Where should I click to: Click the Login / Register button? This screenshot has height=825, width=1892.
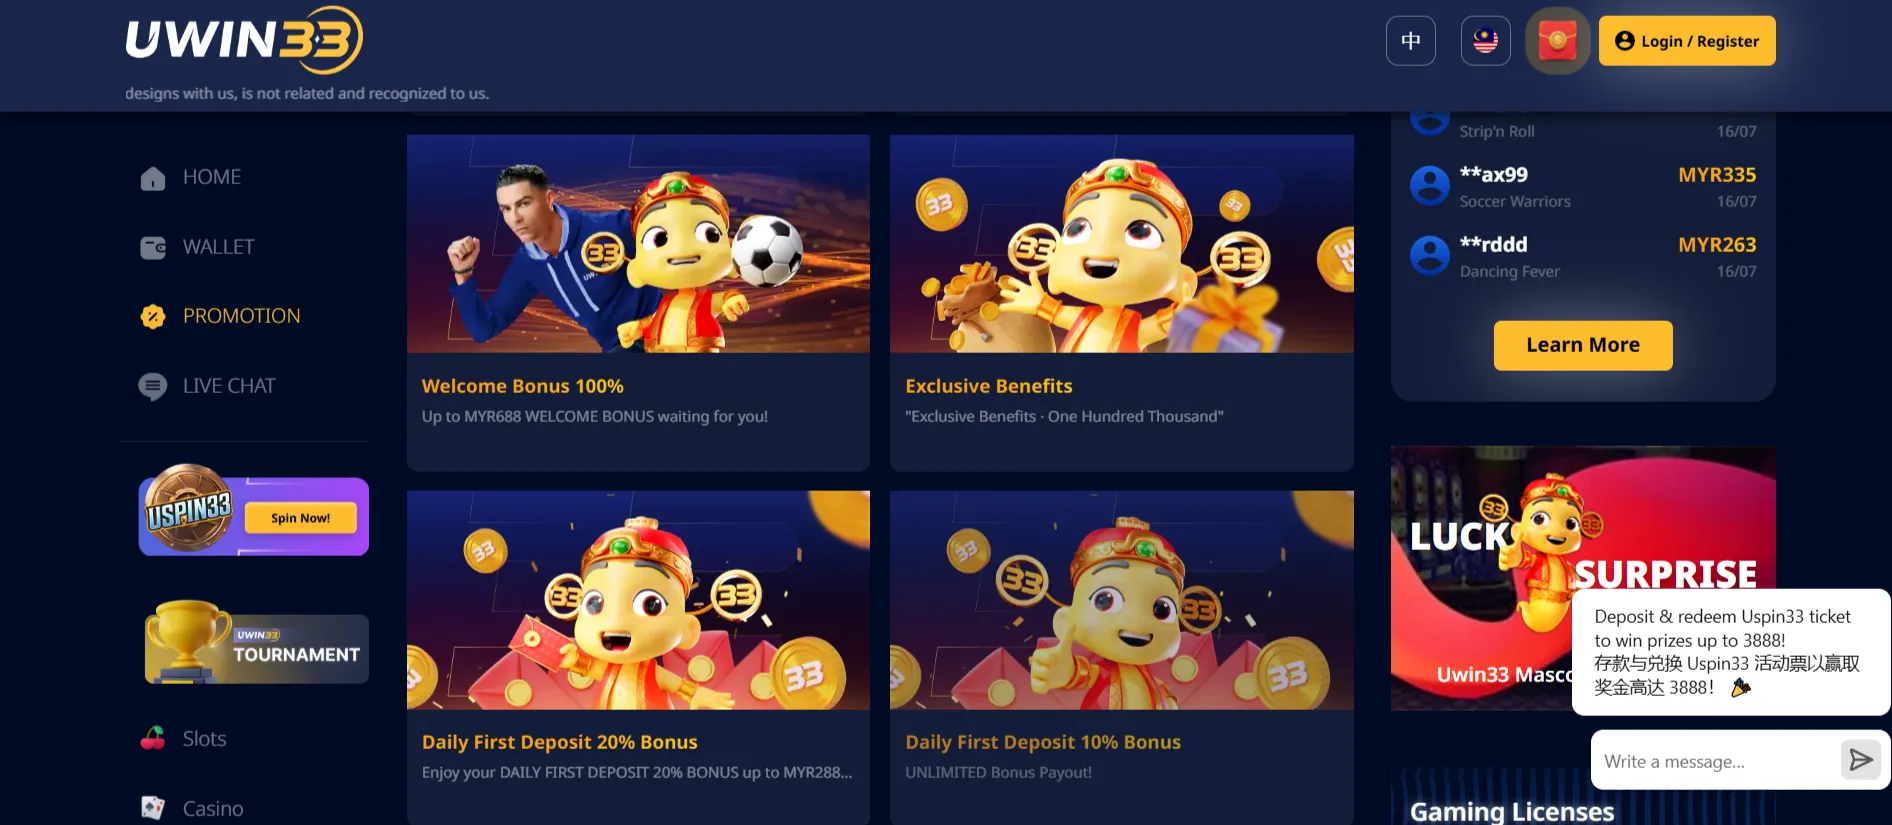point(1686,41)
